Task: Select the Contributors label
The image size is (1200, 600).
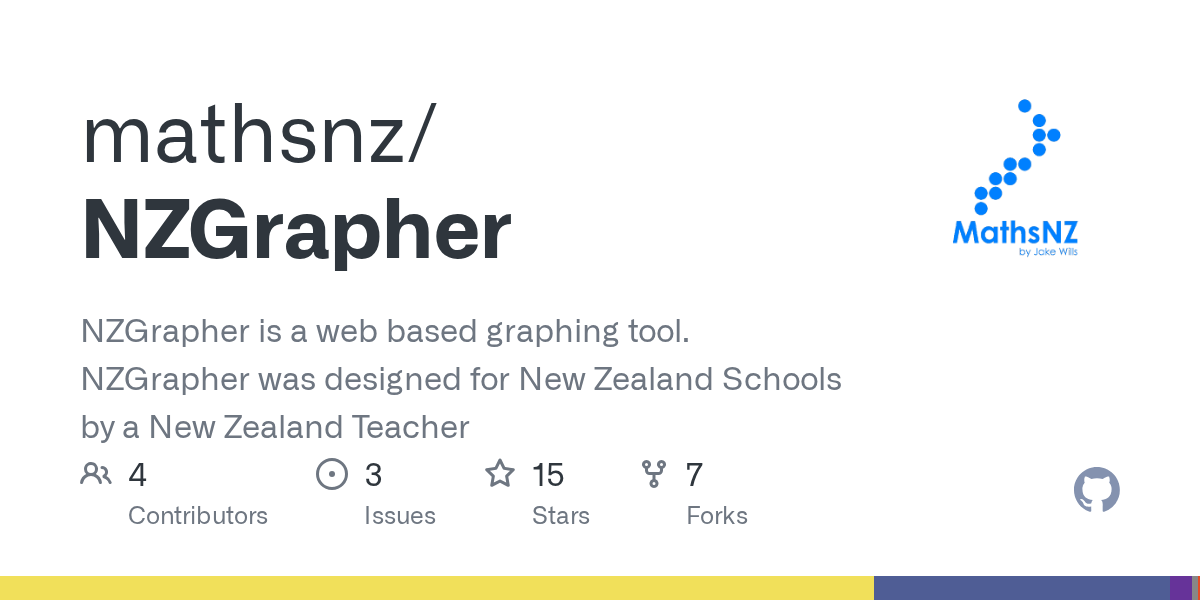Action: (198, 516)
